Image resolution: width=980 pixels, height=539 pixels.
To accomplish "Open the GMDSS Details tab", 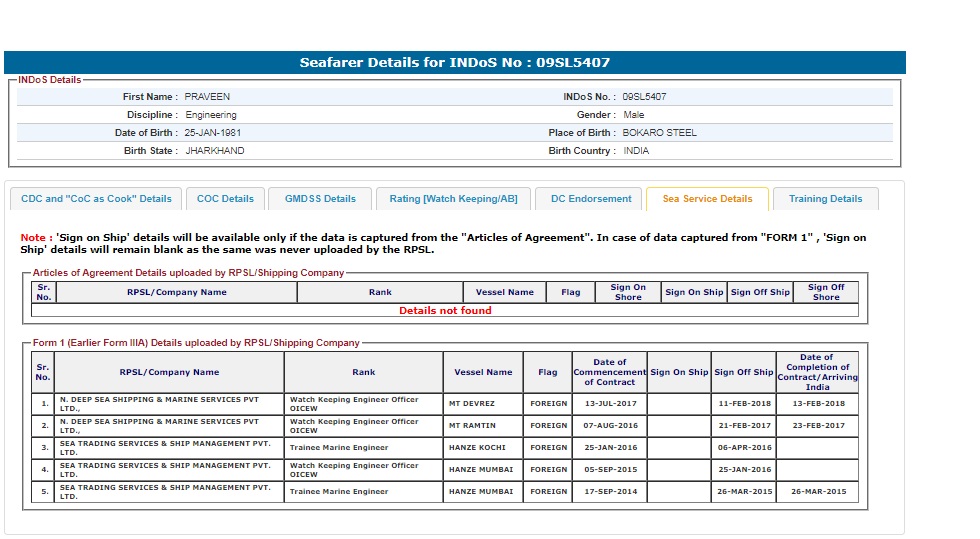I will point(320,199).
